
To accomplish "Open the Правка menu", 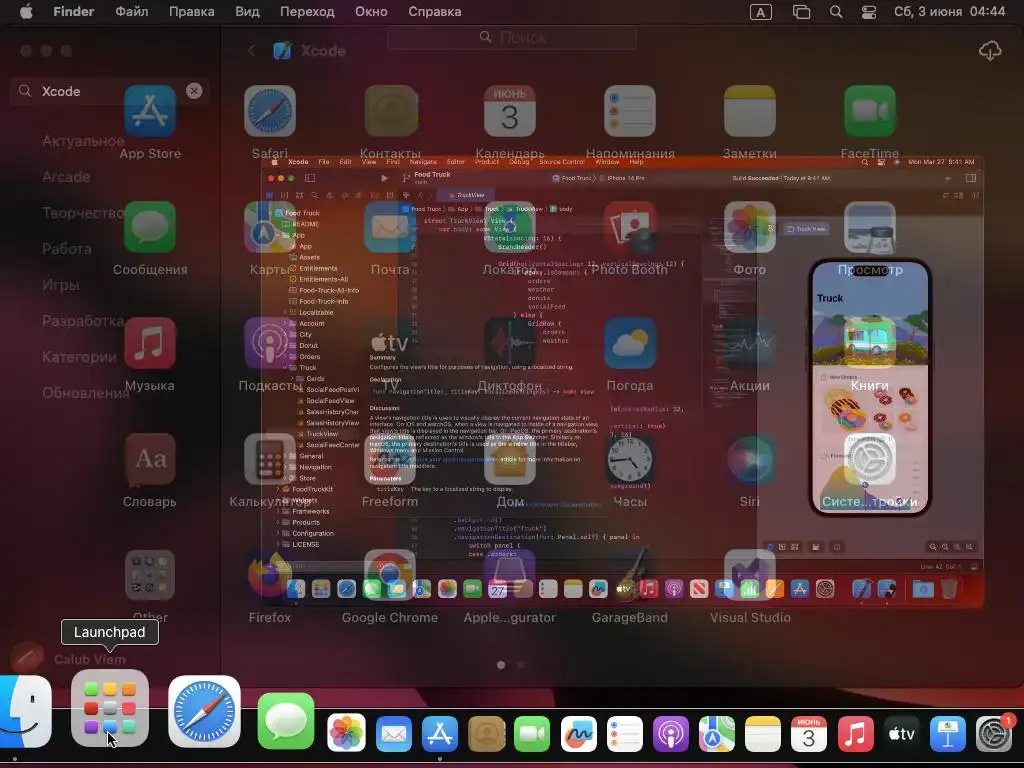I will click(191, 12).
